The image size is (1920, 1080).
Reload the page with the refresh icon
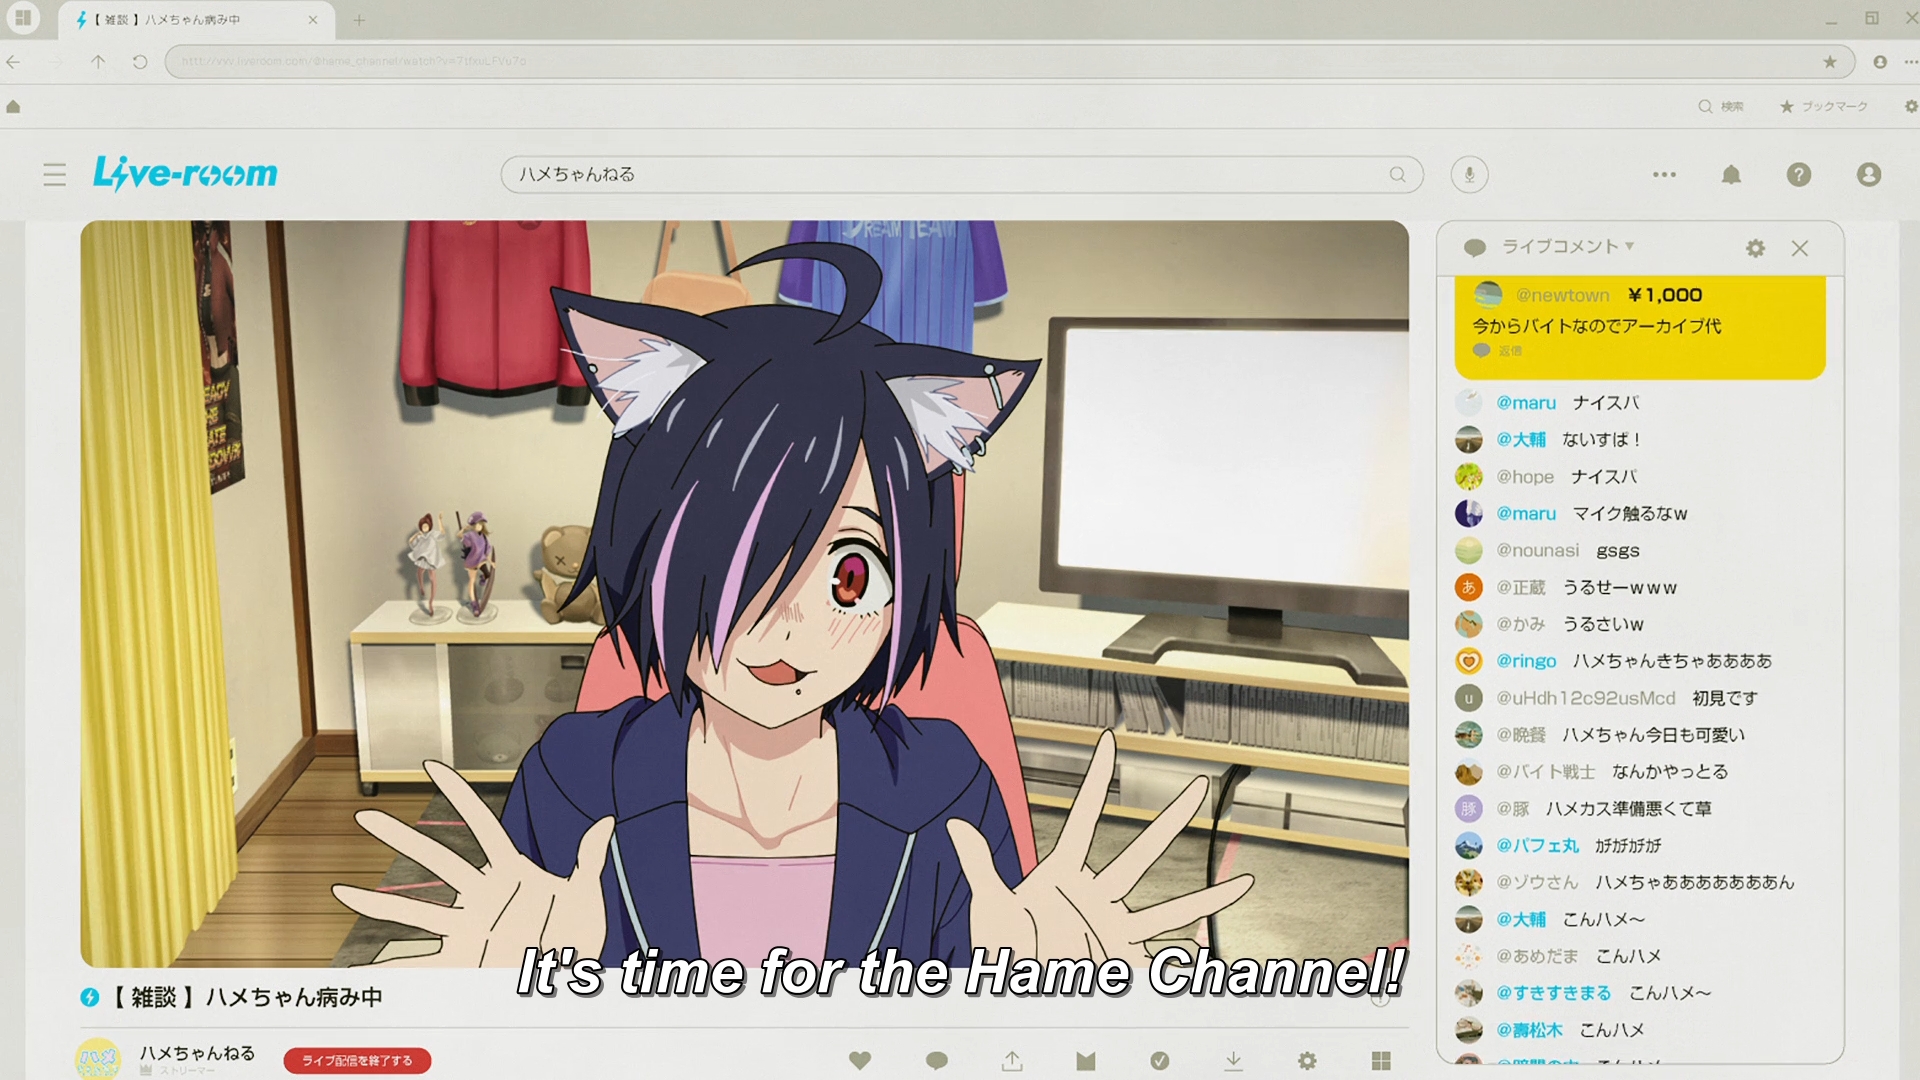[140, 62]
